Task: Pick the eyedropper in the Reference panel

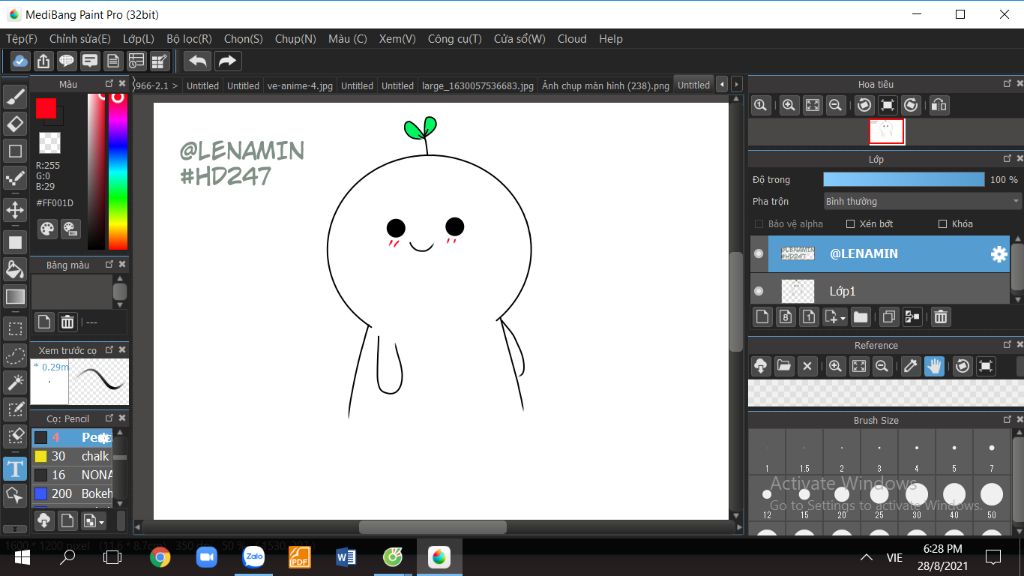Action: tap(910, 366)
